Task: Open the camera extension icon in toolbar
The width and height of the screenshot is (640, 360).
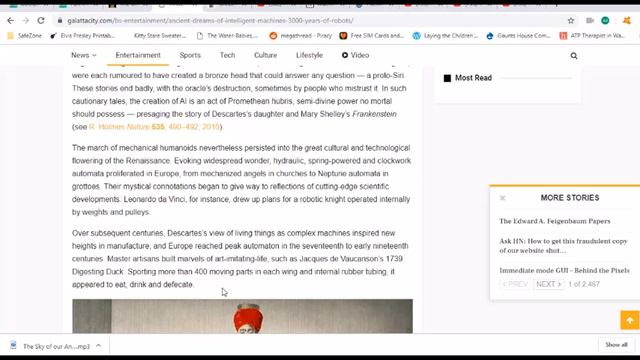Action: (589, 20)
